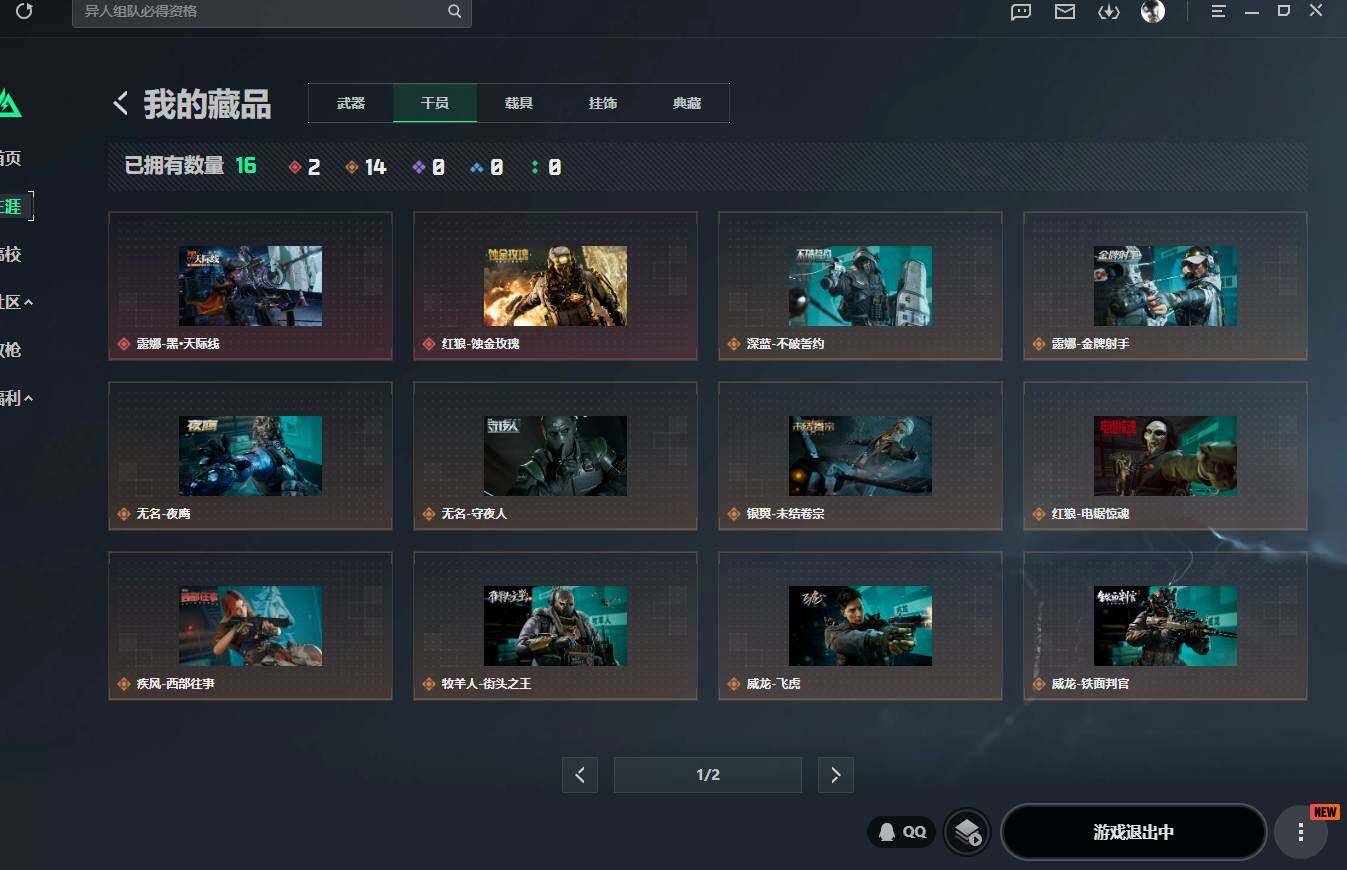Click the green rarity icon in count bar
The height and width of the screenshot is (870, 1347).
click(x=535, y=167)
